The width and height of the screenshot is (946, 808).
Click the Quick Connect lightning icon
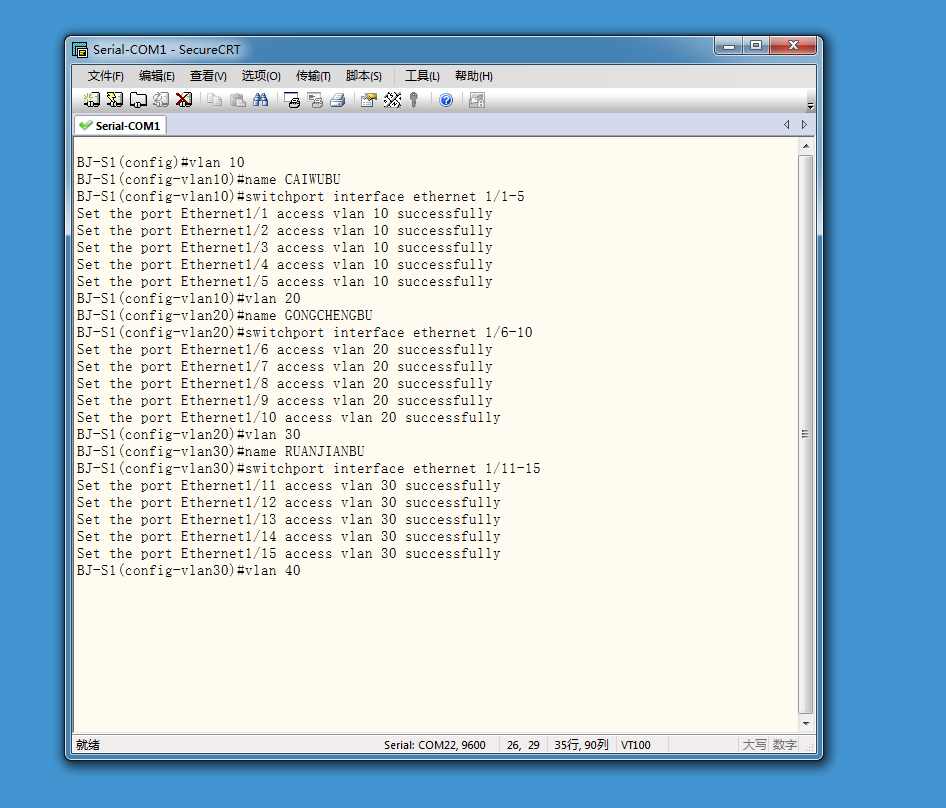pyautogui.click(x=115, y=100)
